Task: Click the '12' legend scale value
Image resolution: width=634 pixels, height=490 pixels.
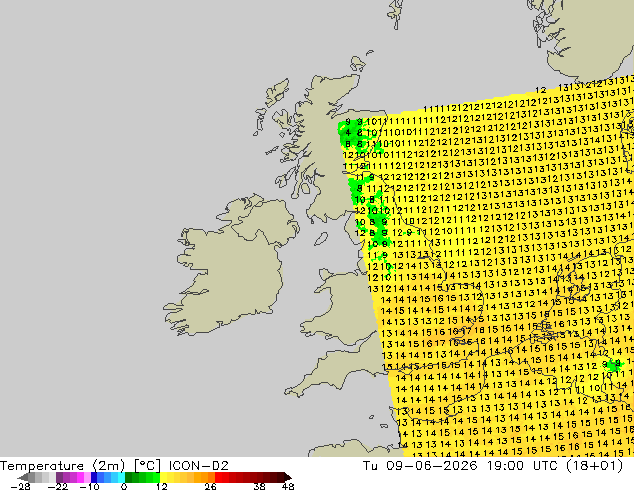Action: (x=162, y=486)
